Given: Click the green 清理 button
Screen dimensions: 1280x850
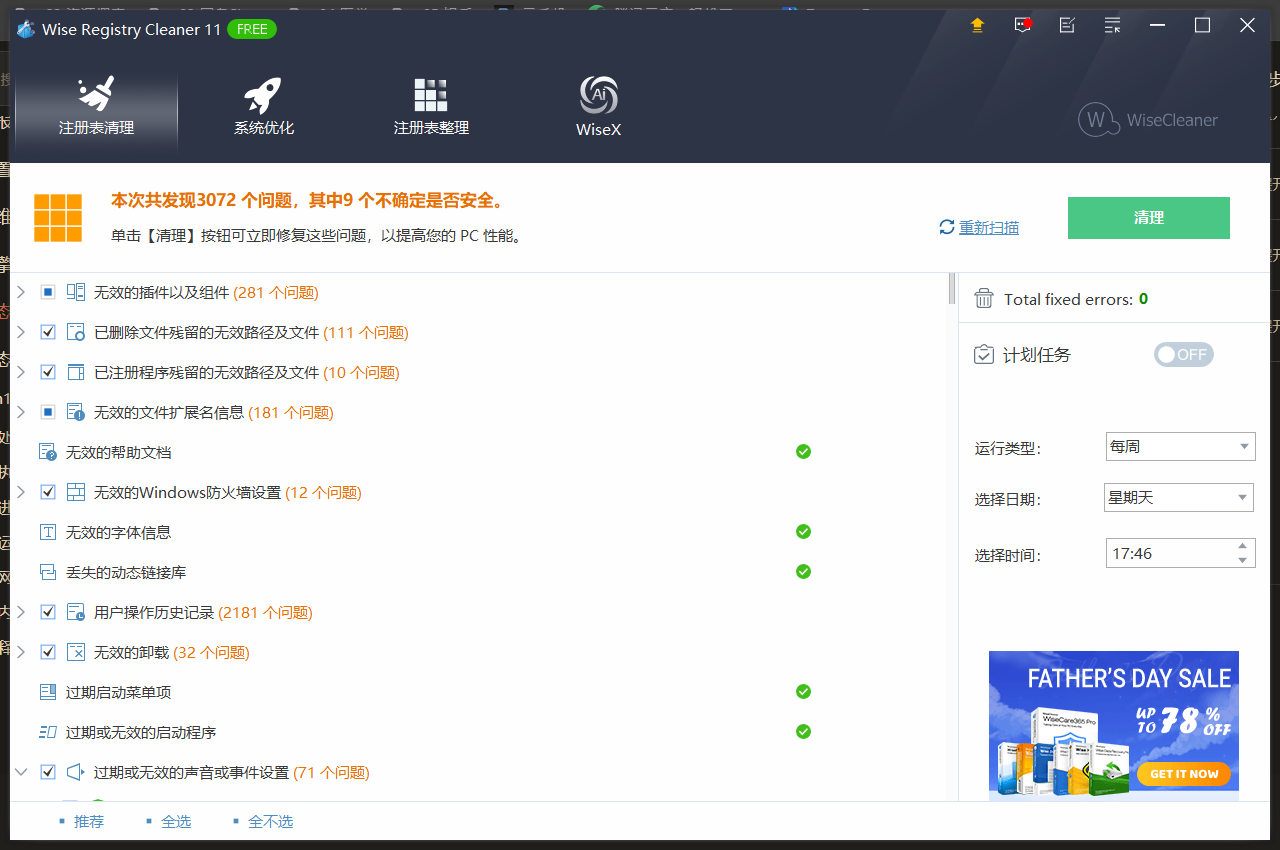Looking at the screenshot, I should [x=1149, y=218].
